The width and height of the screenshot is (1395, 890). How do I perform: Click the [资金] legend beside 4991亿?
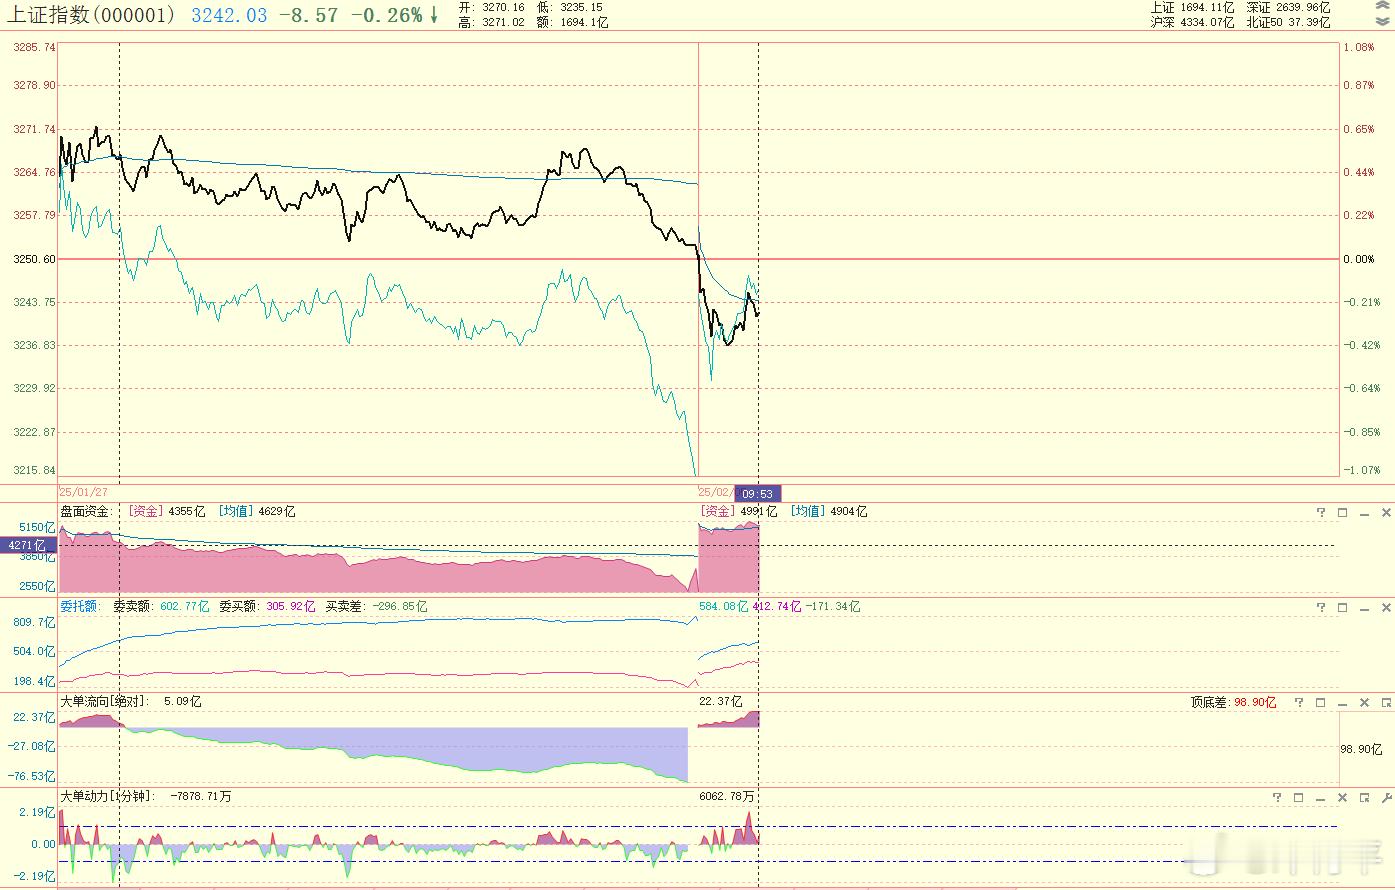tap(717, 511)
